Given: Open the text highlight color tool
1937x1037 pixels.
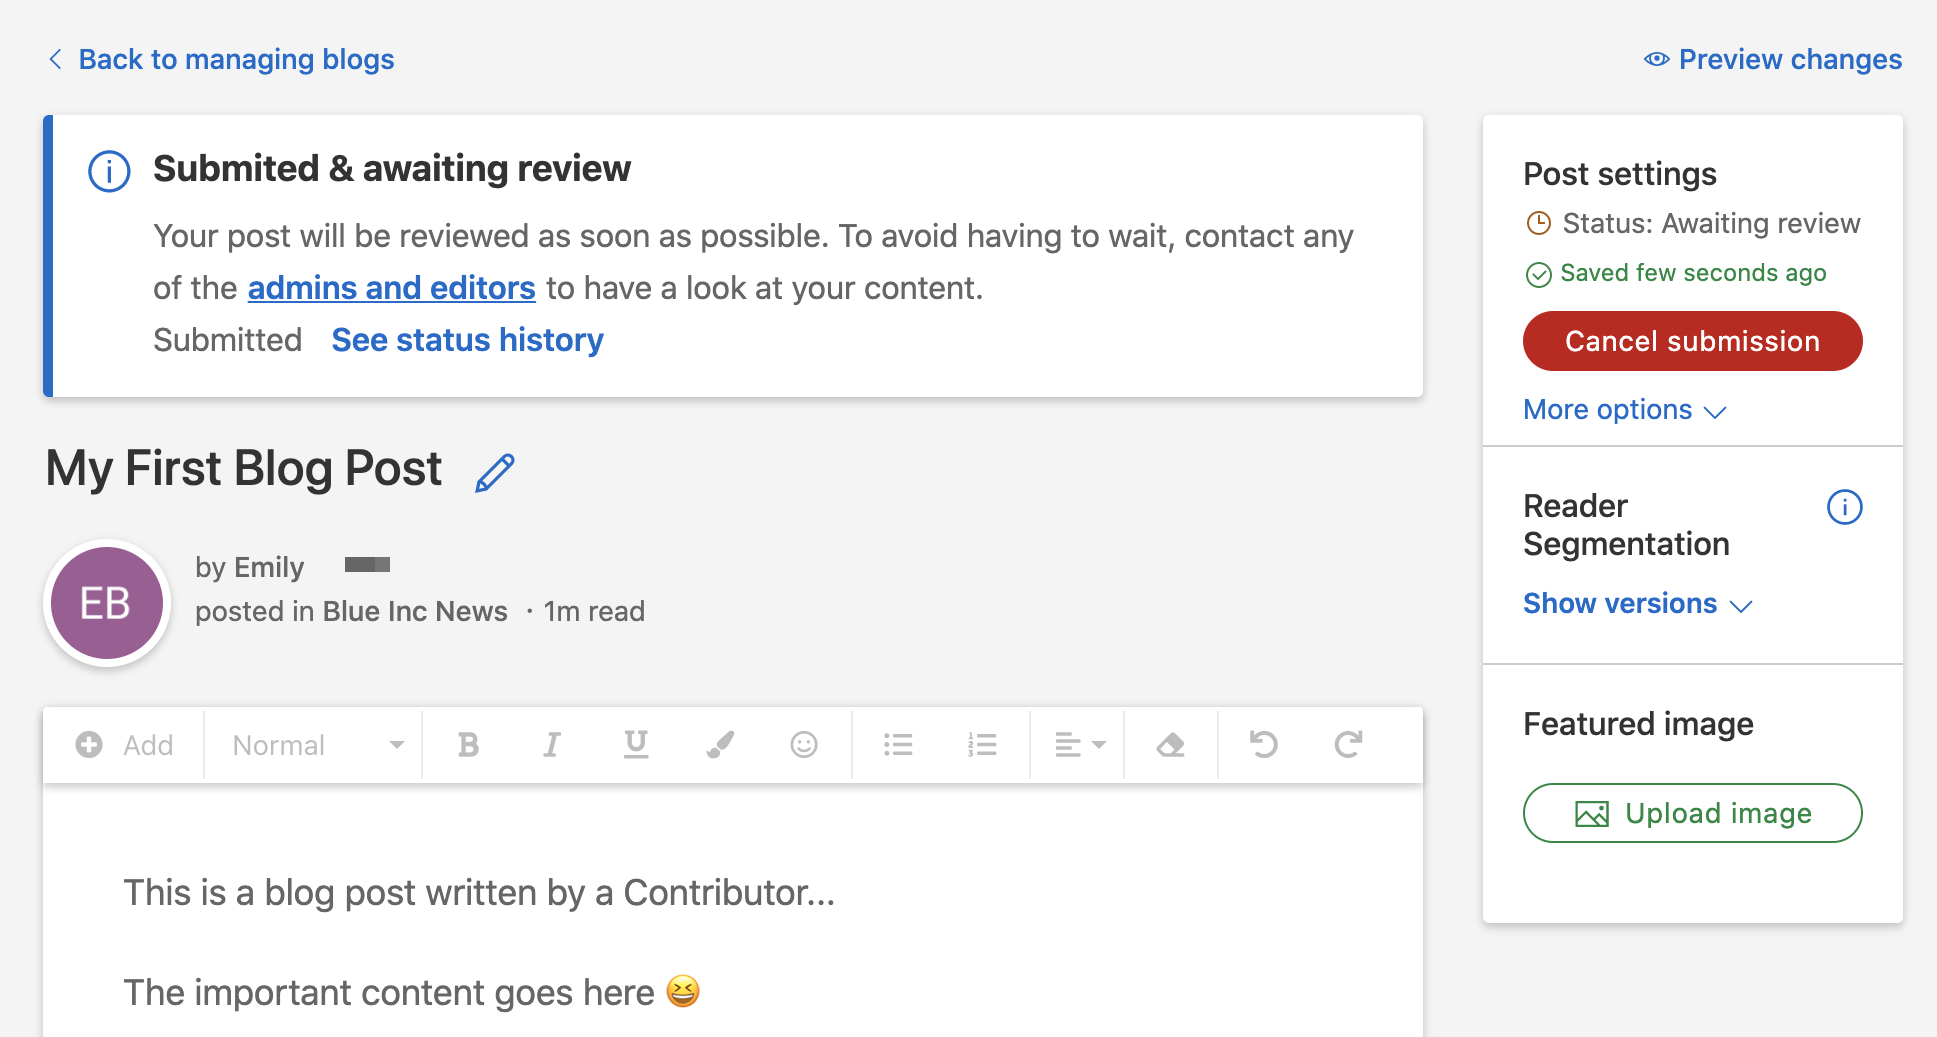Looking at the screenshot, I should coord(719,744).
